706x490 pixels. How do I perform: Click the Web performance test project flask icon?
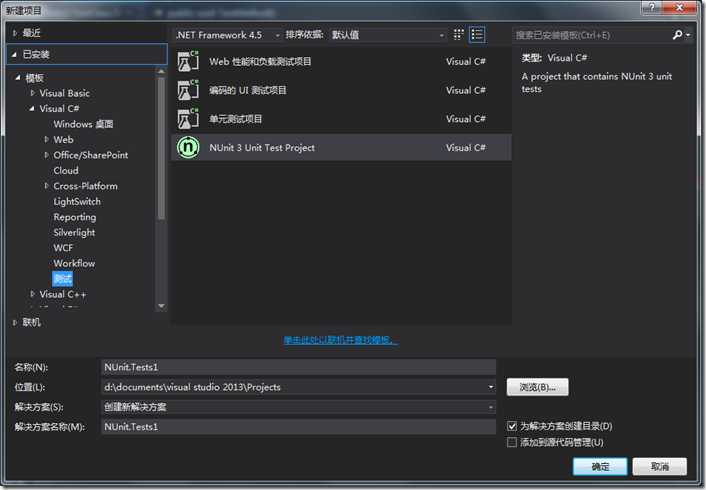click(188, 61)
